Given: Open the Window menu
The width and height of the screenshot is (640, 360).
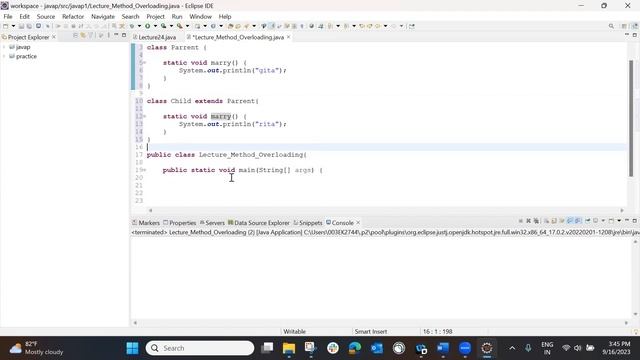Looking at the screenshot, I should (200, 17).
